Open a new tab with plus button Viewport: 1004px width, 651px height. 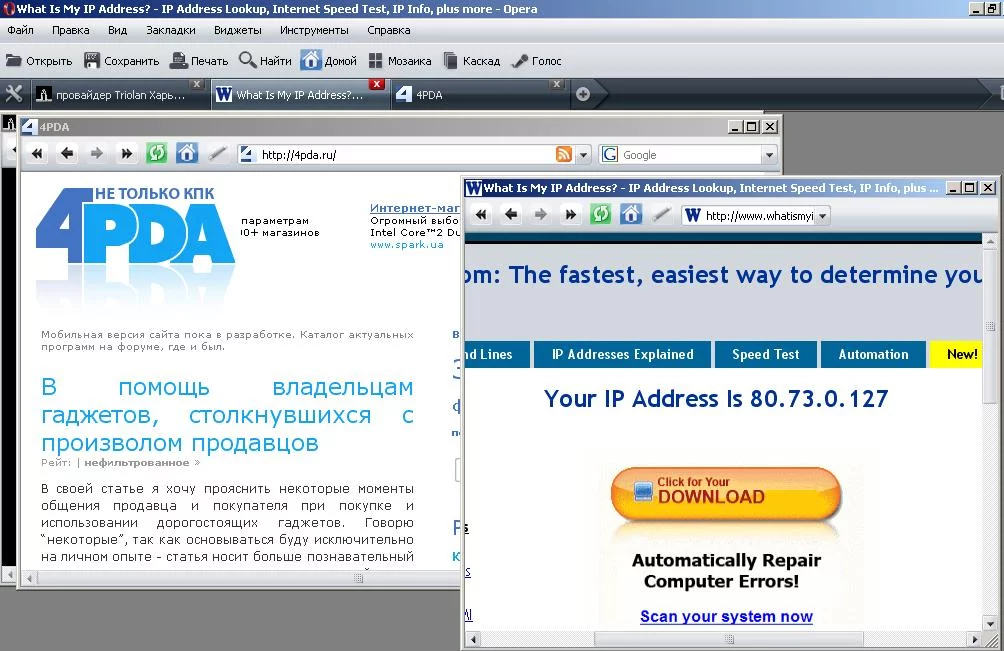(x=583, y=94)
